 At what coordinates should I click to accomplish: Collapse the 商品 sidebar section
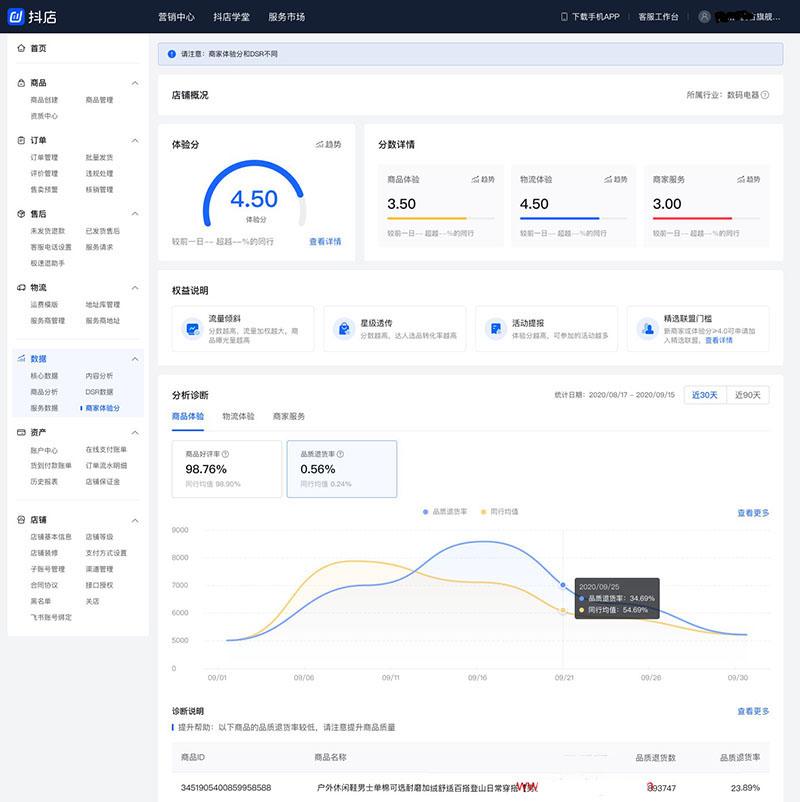[135, 83]
